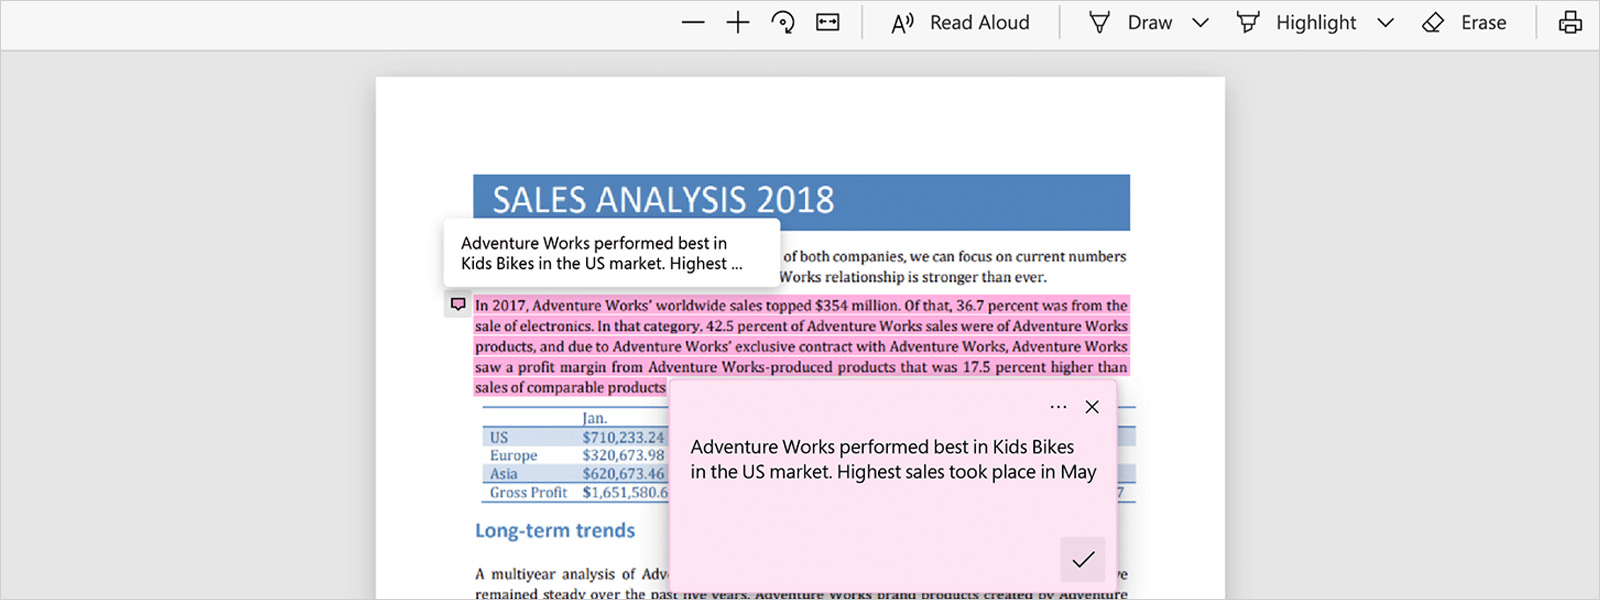Start Read Aloud
Viewport: 1600px width, 600px height.
pos(960,22)
